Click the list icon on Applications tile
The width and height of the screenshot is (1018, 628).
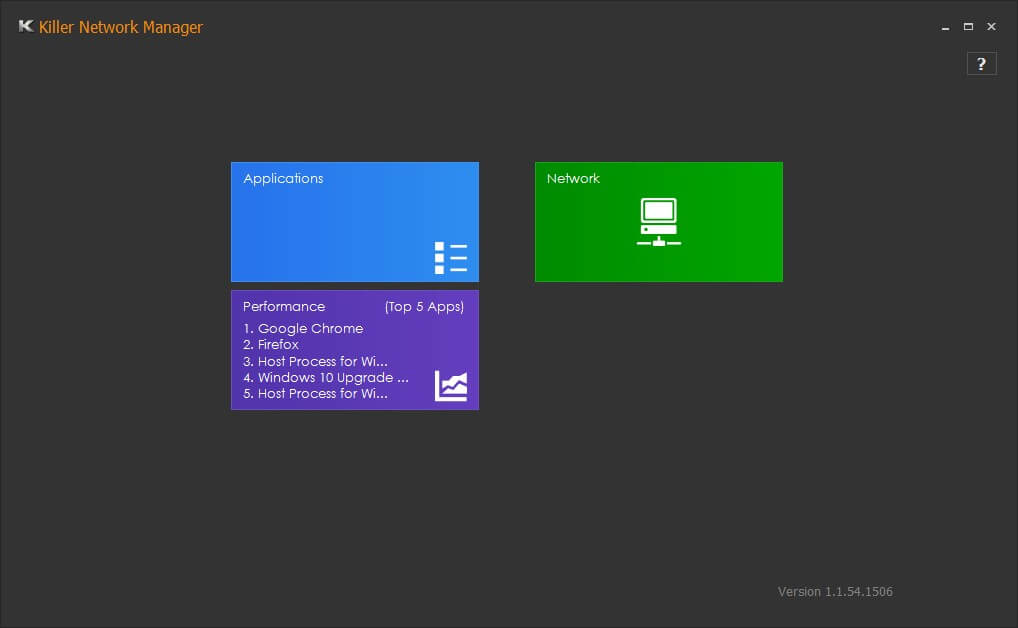pos(450,257)
